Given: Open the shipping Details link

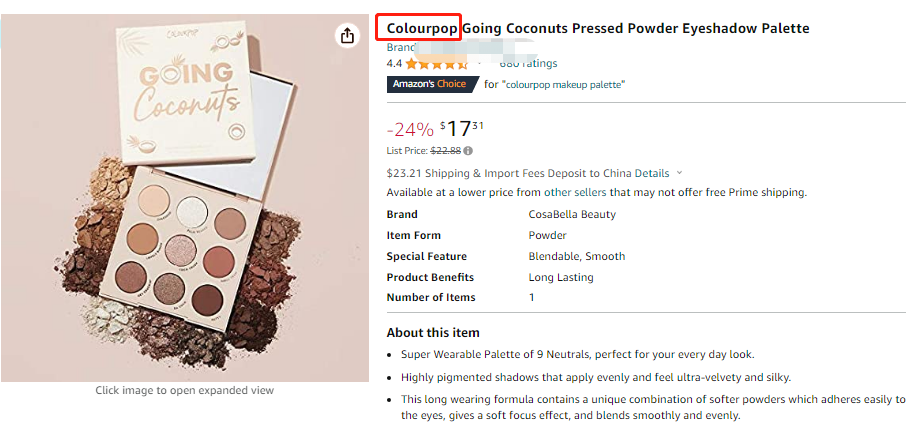Looking at the screenshot, I should pos(652,173).
